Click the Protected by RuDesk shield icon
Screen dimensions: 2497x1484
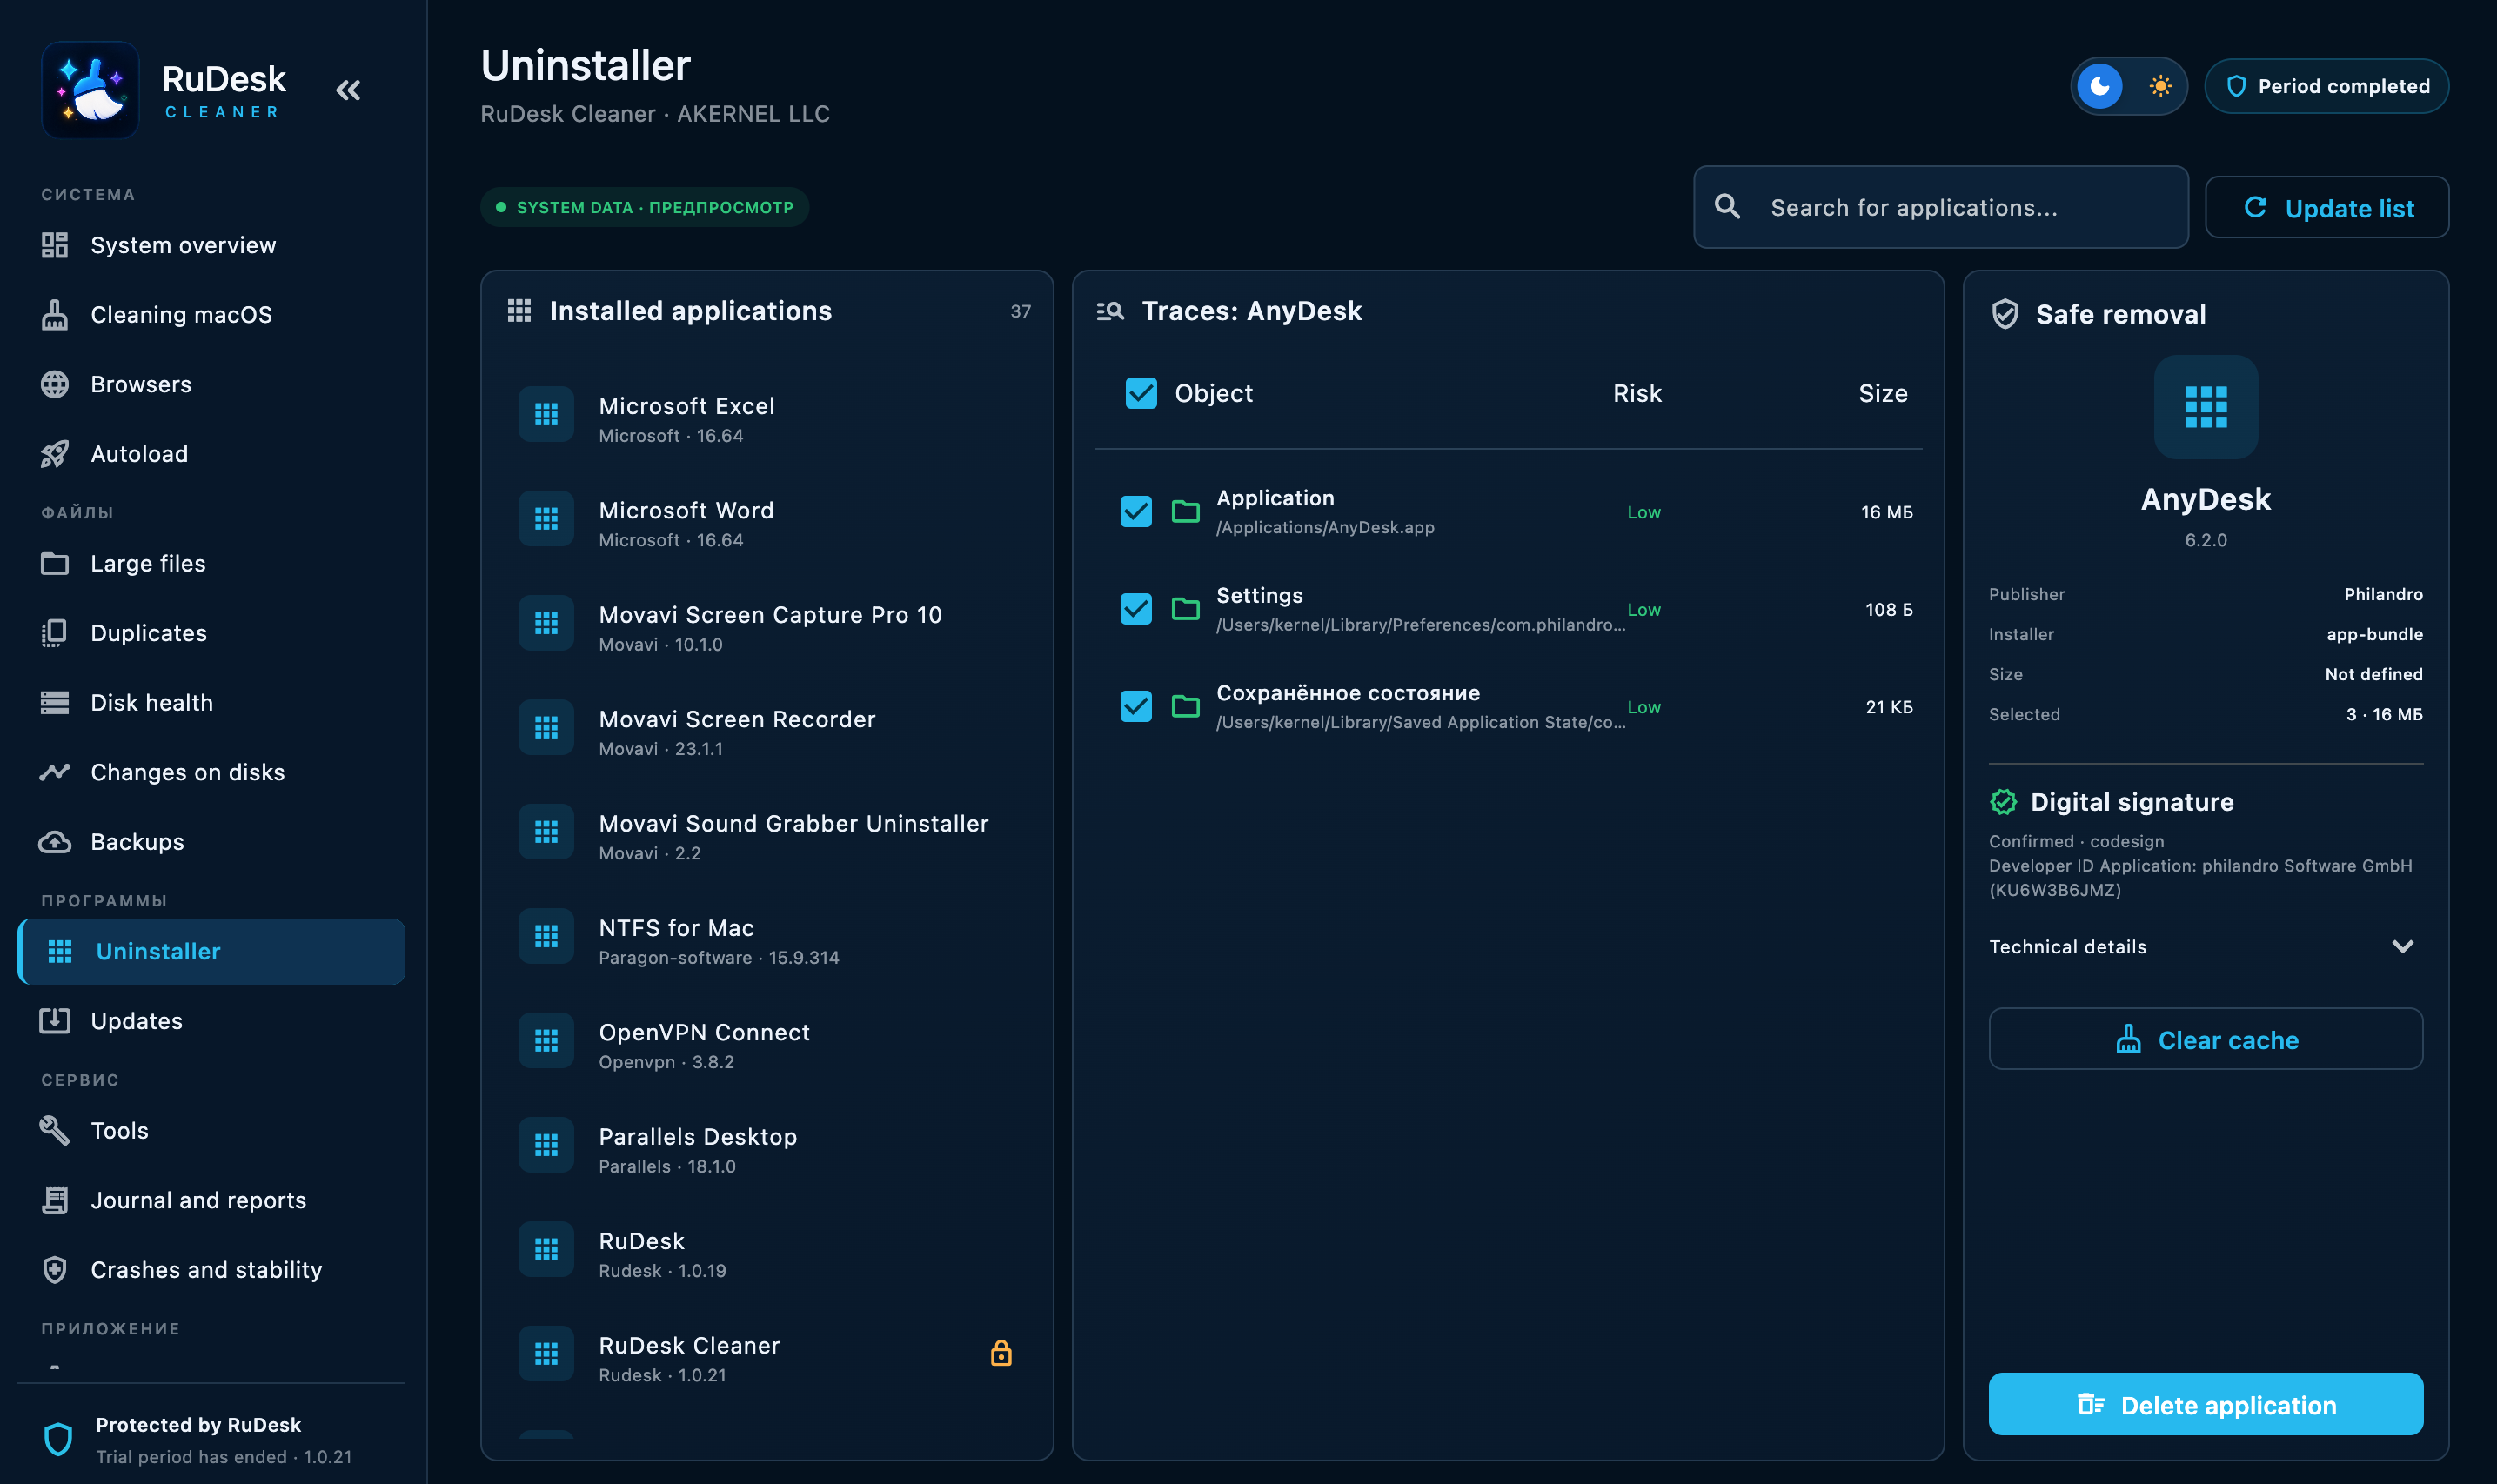click(58, 1439)
